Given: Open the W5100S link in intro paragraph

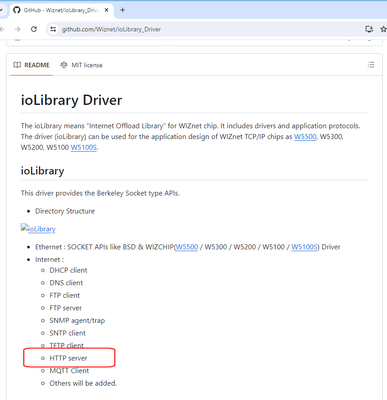Looking at the screenshot, I should coord(84,147).
